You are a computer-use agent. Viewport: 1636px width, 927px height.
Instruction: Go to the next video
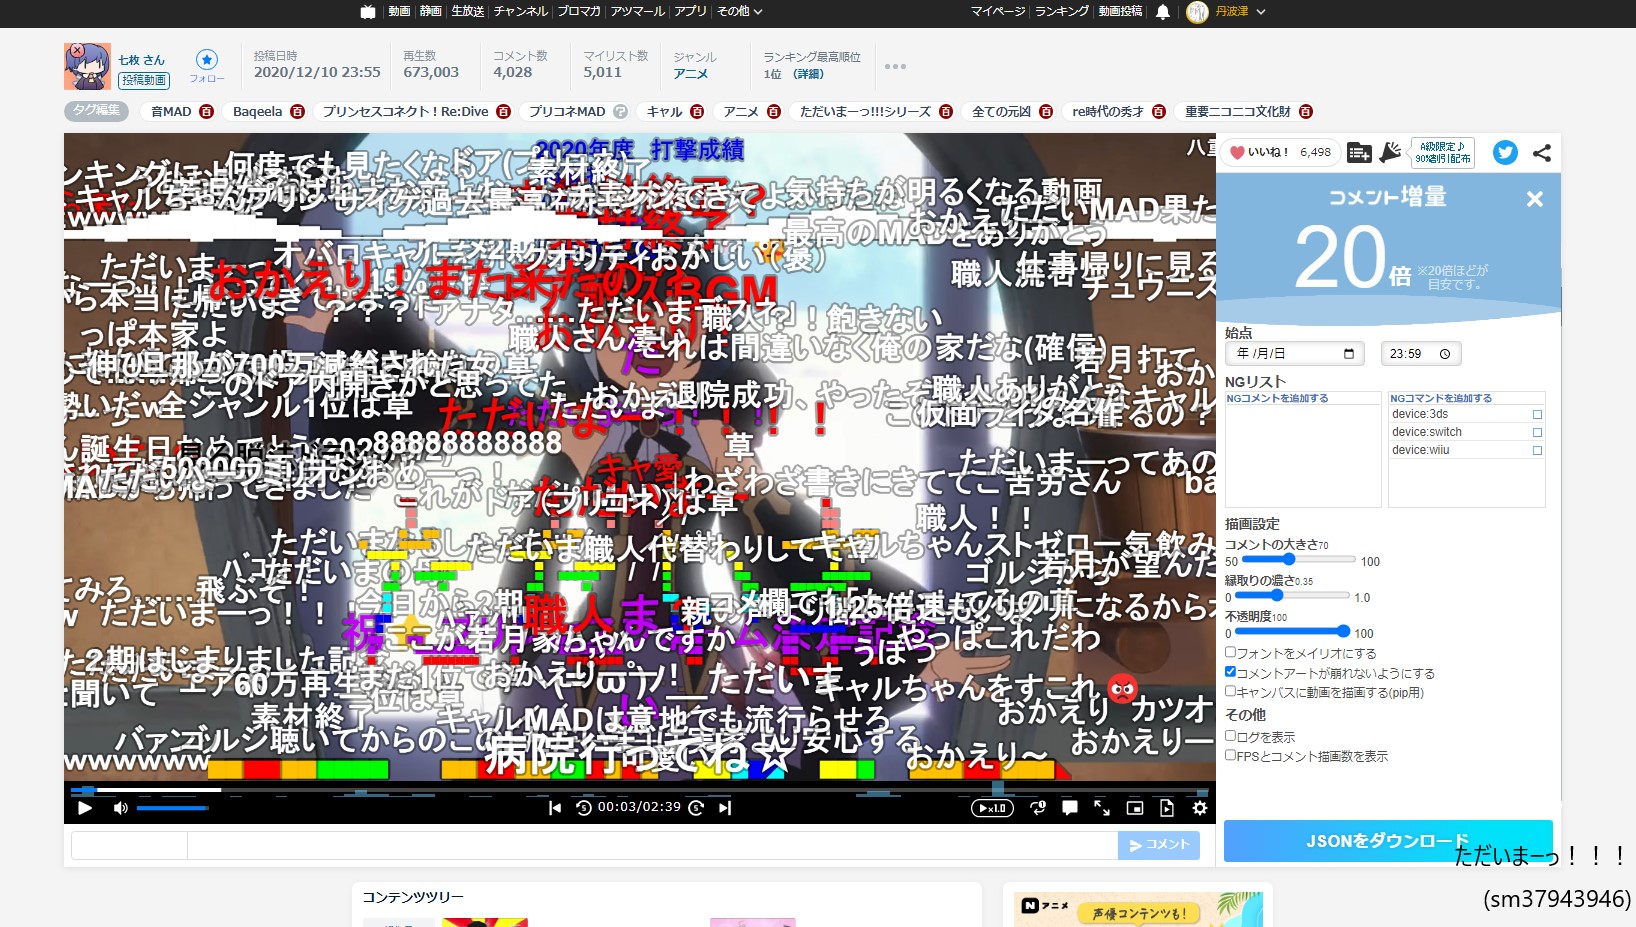click(725, 808)
